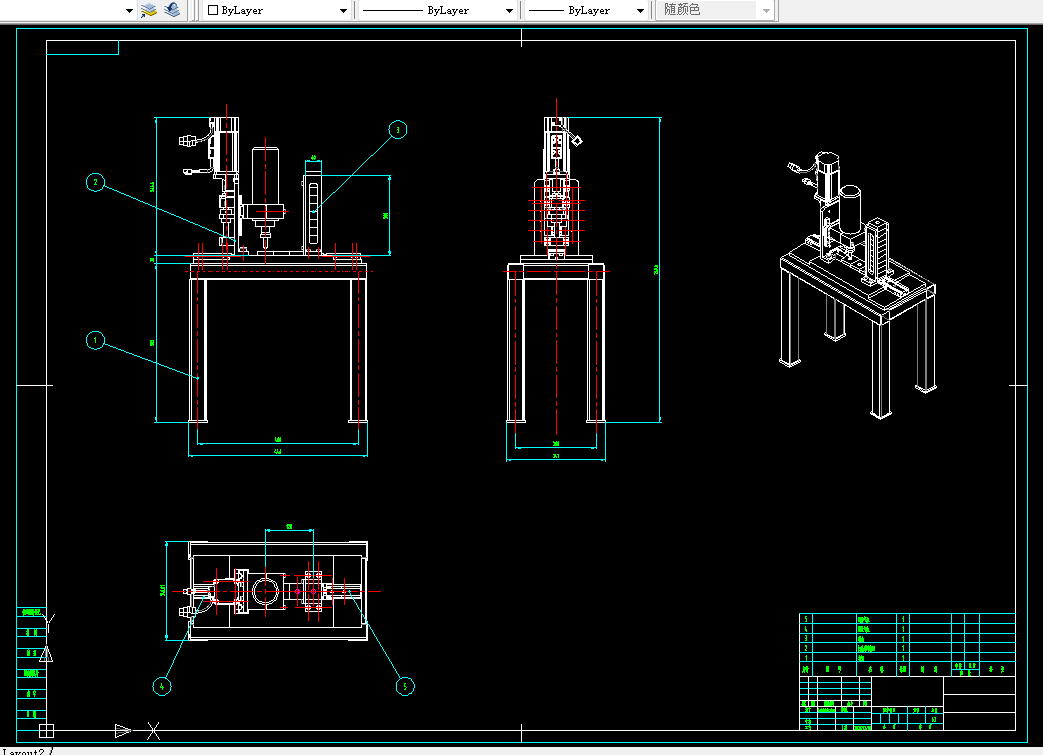Select part balloon number 3
This screenshot has height=755, width=1043.
click(398, 130)
